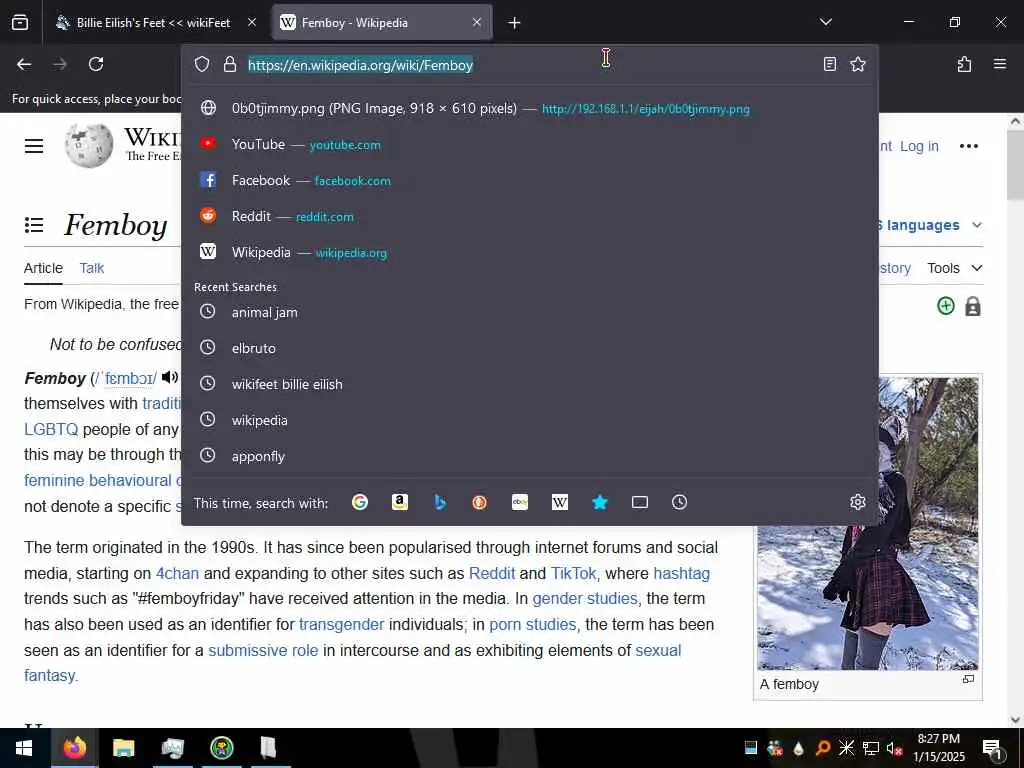Viewport: 1024px width, 768px height.
Task: Choose Reddit suggestion in dropdown
Action: coord(529,216)
